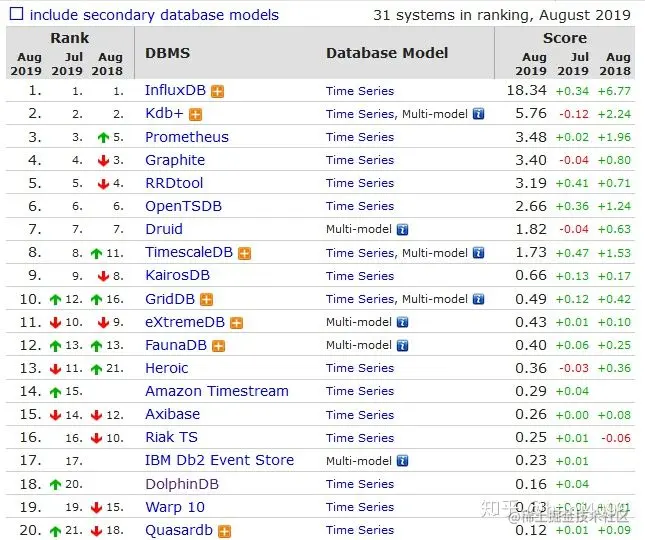Open the eXtremeDB link
This screenshot has width=645, height=540.
(185, 322)
